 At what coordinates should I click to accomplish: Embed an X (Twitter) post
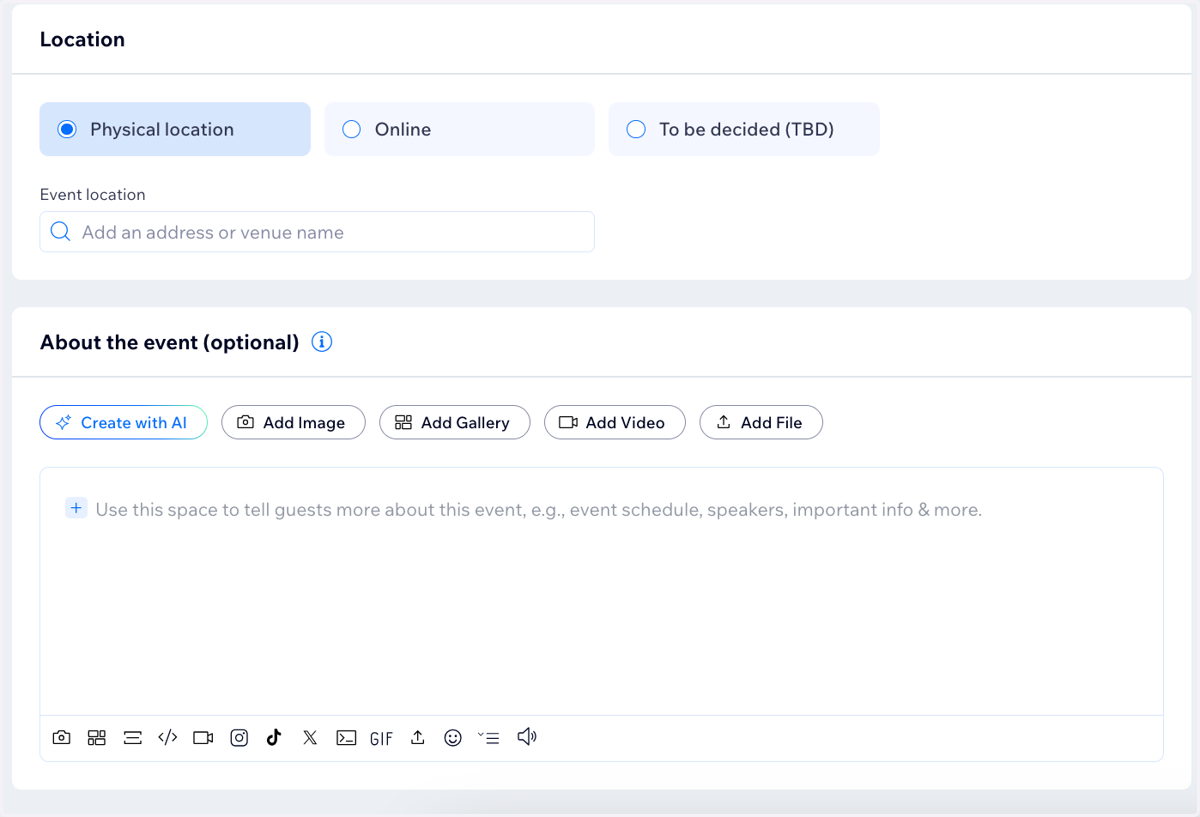click(310, 738)
